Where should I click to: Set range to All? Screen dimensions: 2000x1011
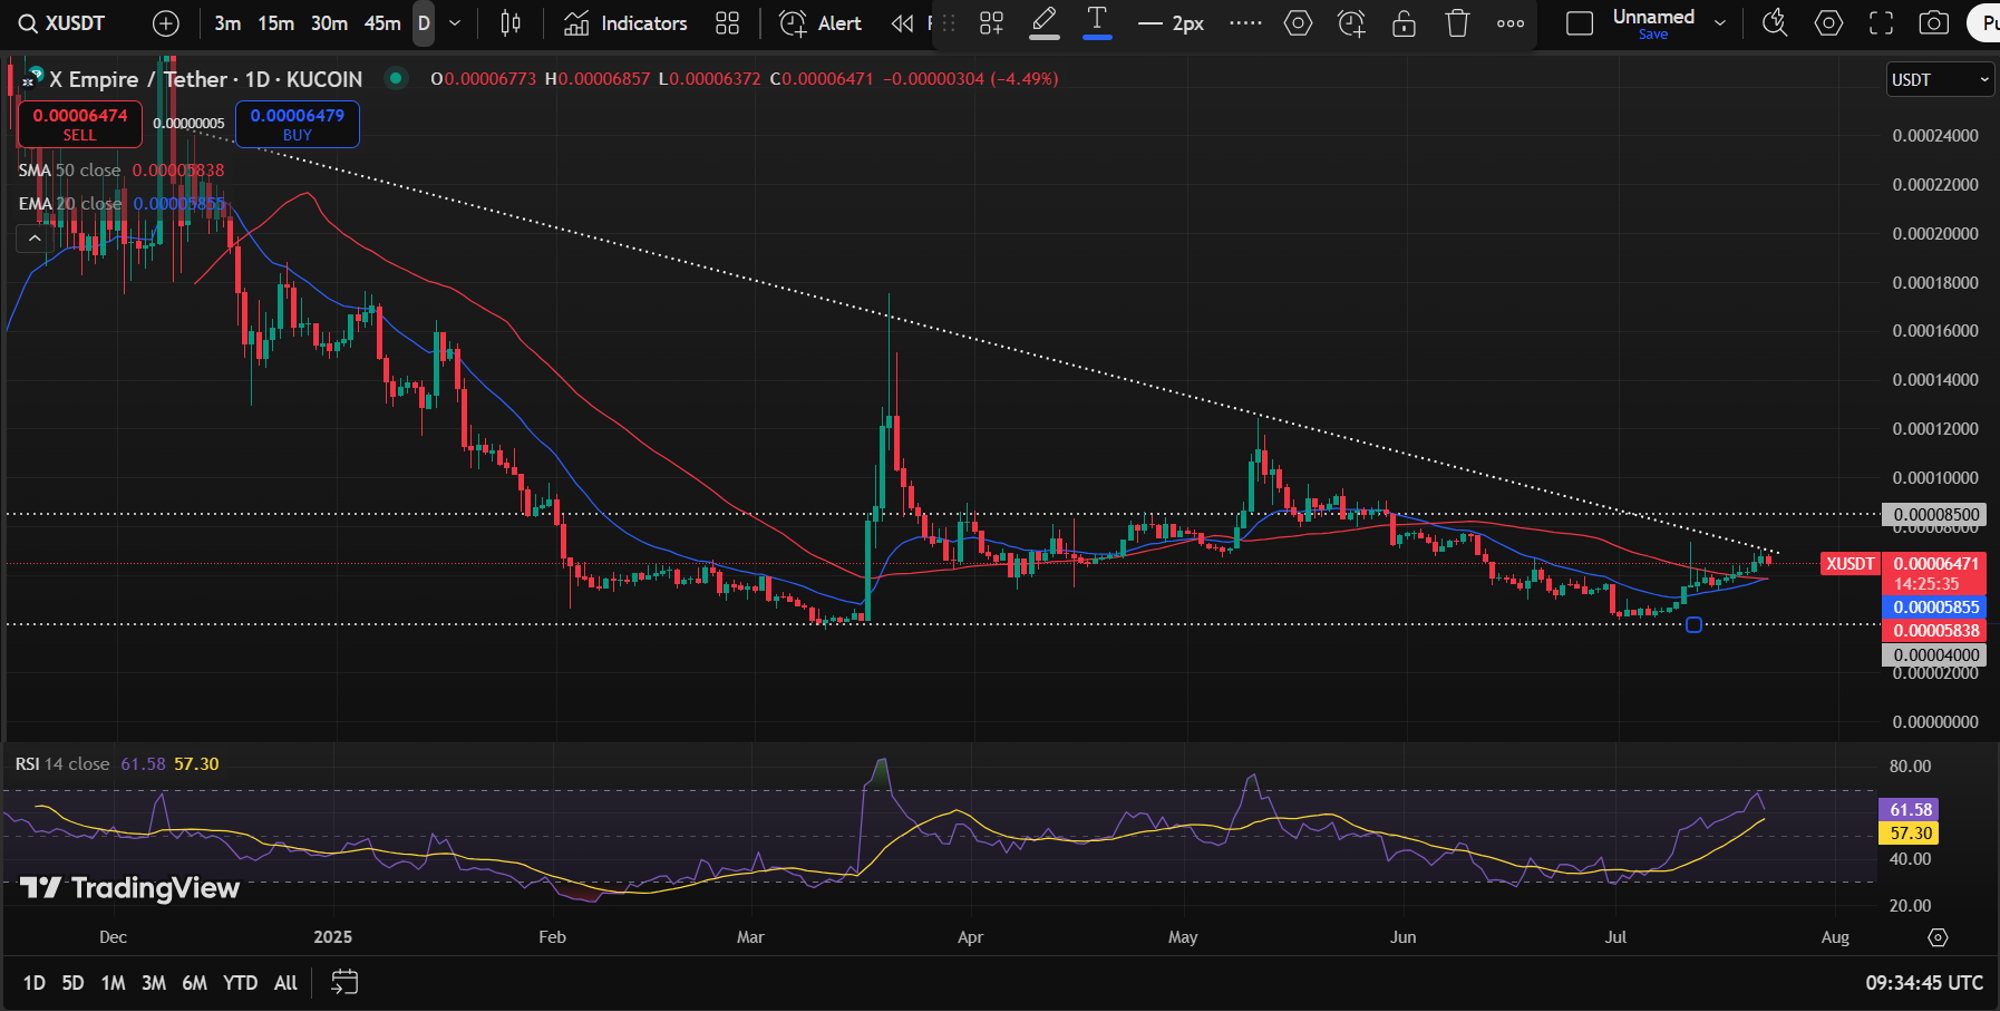[286, 983]
